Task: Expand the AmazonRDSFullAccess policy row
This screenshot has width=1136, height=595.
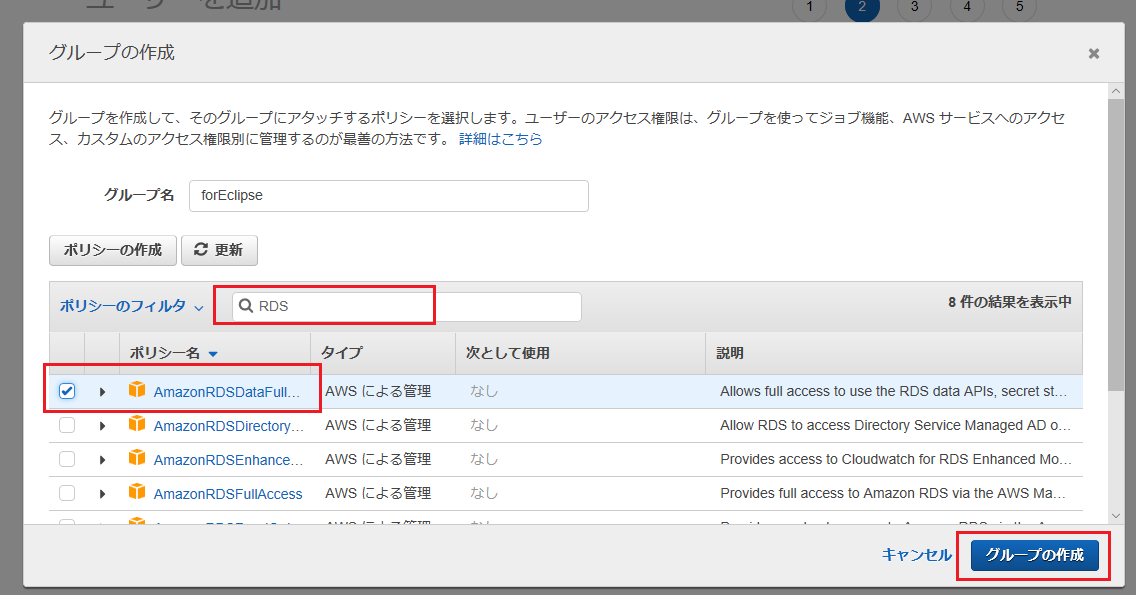Action: pyautogui.click(x=102, y=494)
